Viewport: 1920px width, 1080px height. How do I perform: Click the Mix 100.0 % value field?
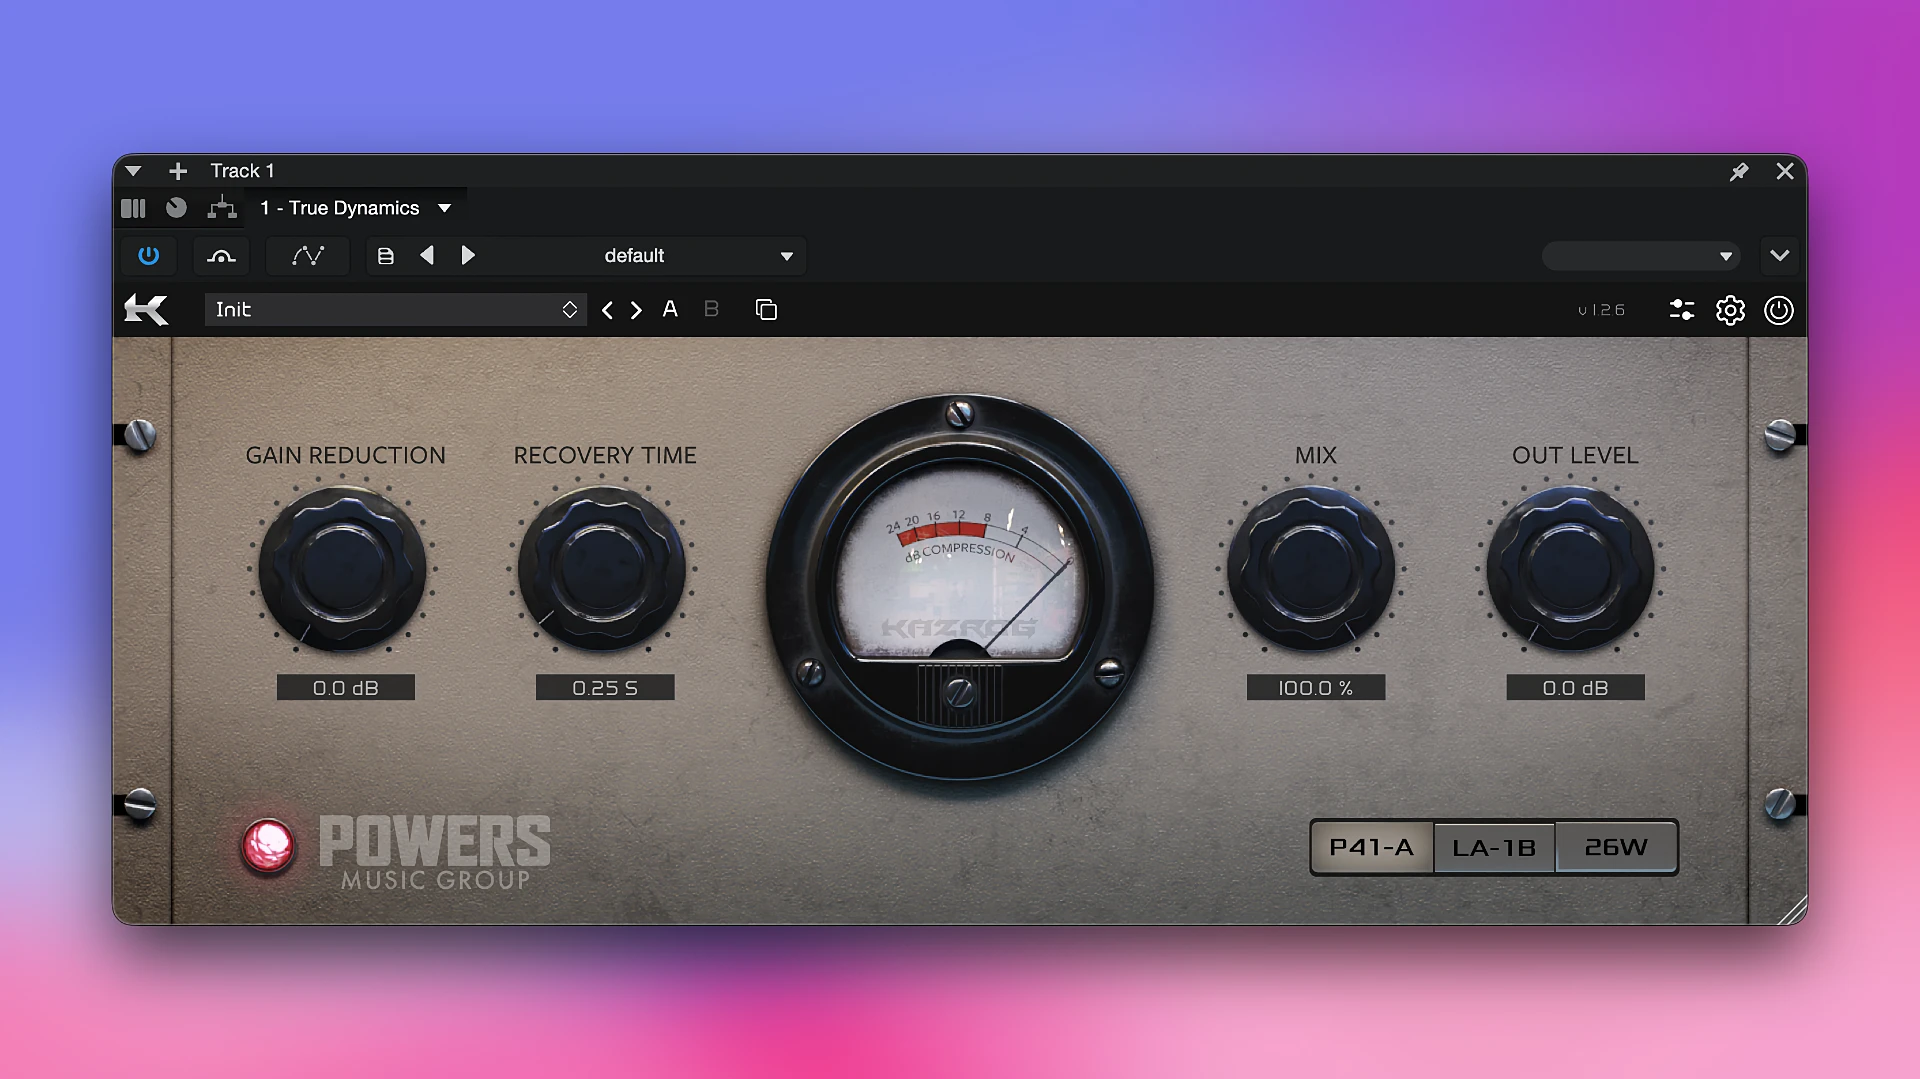point(1316,688)
